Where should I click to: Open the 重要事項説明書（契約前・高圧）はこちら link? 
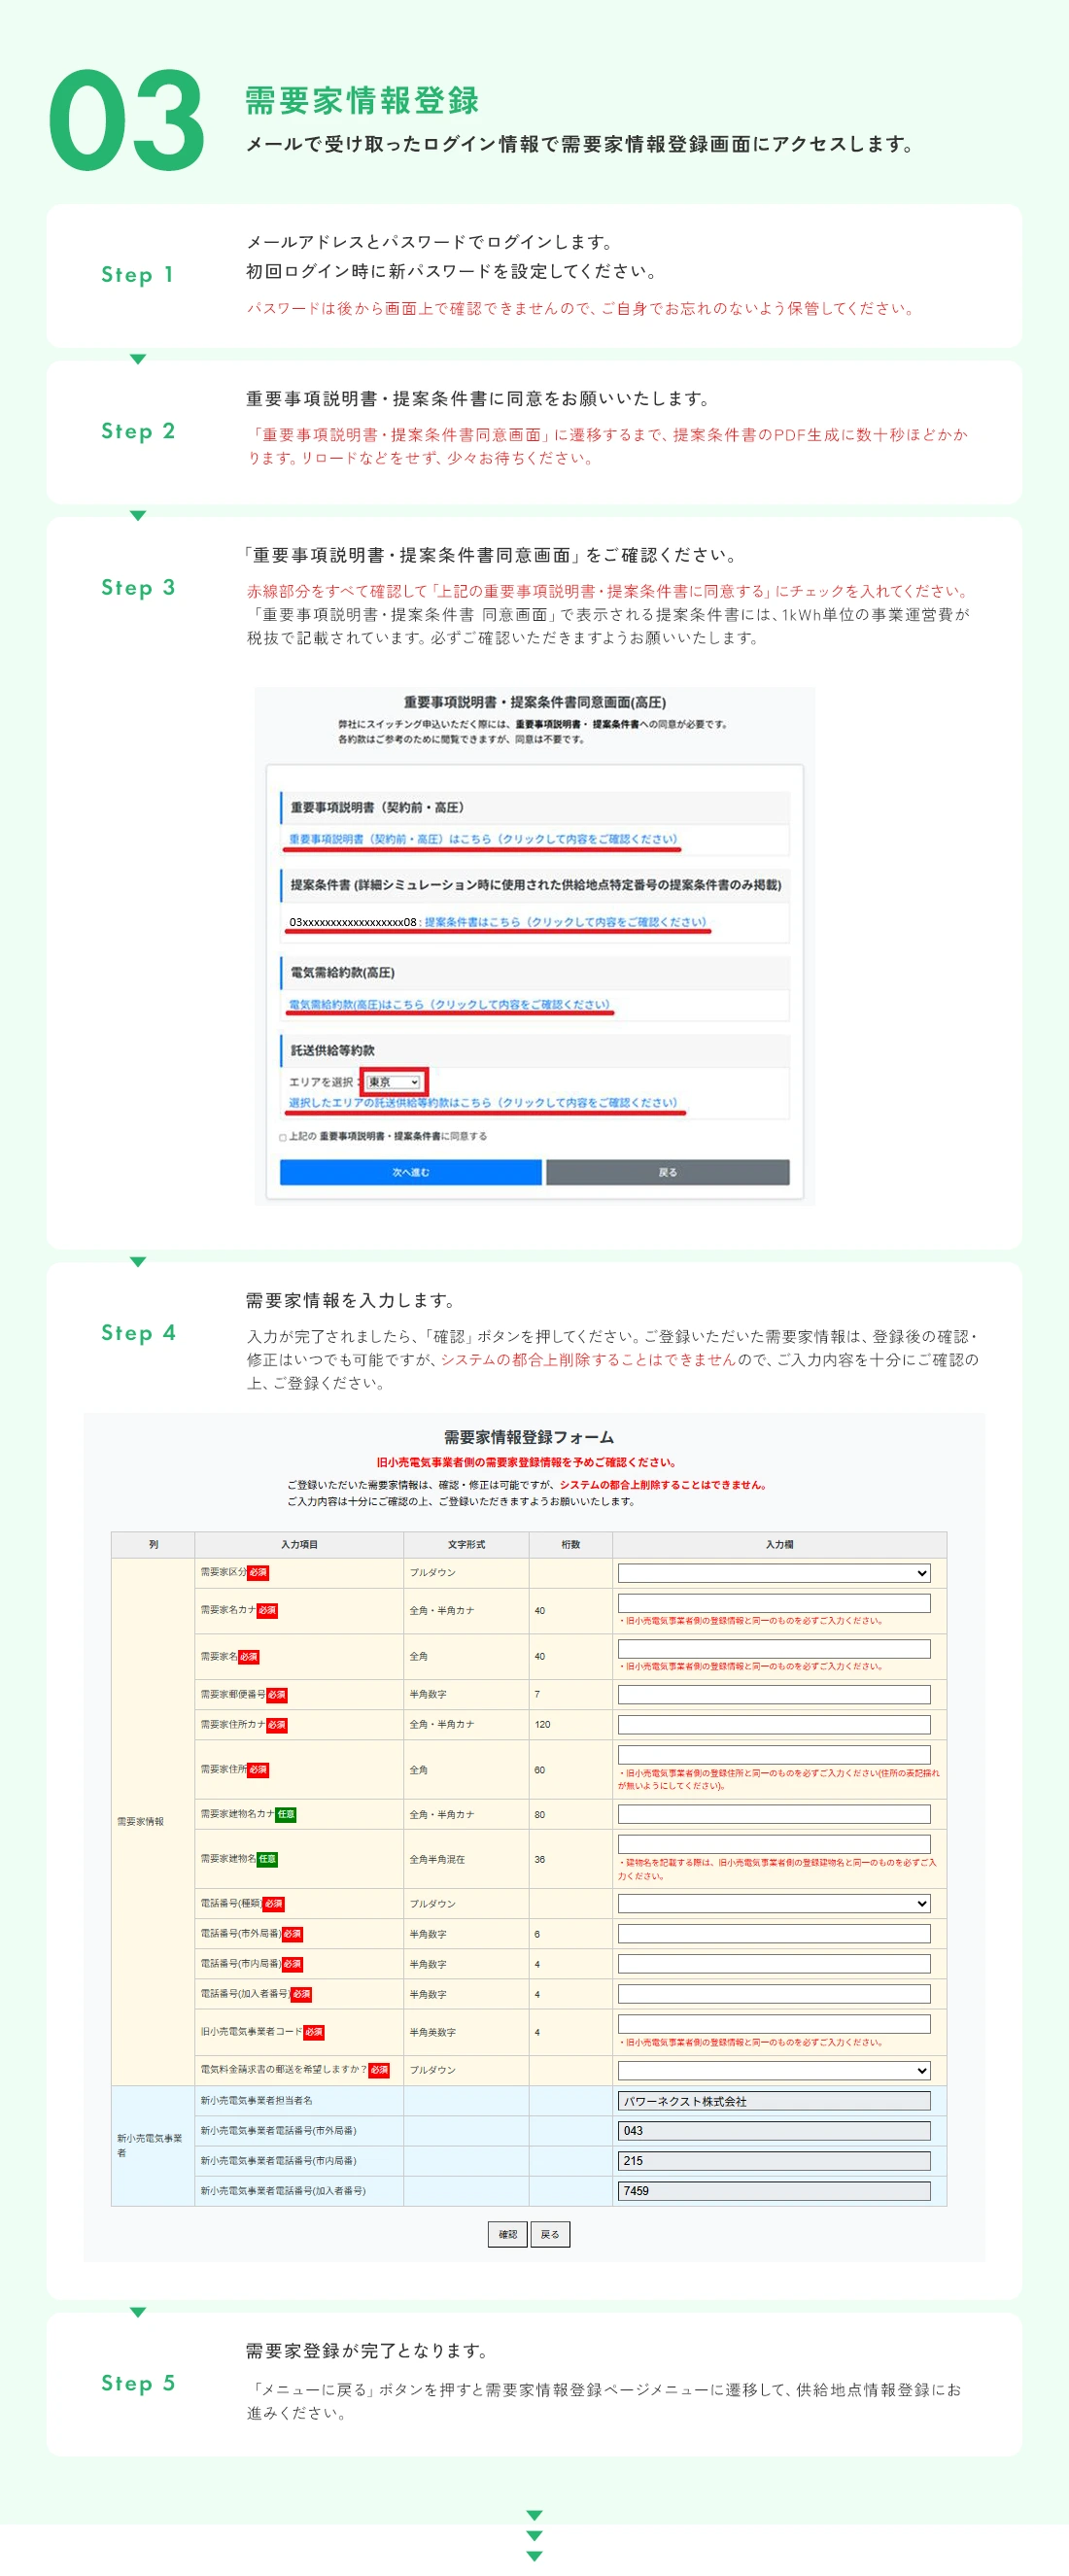coord(482,839)
